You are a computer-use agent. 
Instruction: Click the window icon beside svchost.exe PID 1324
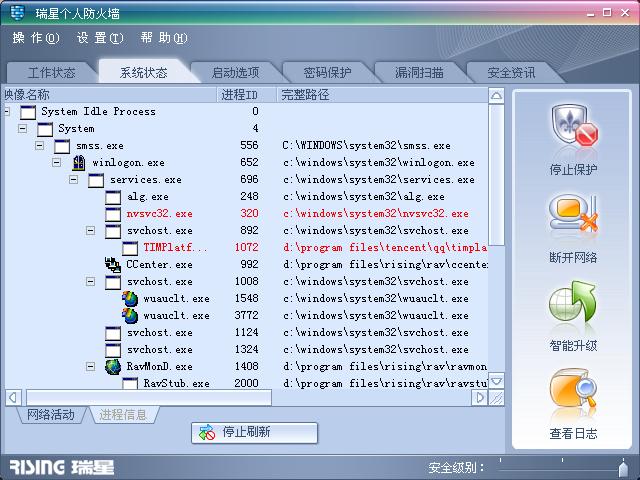[113, 350]
